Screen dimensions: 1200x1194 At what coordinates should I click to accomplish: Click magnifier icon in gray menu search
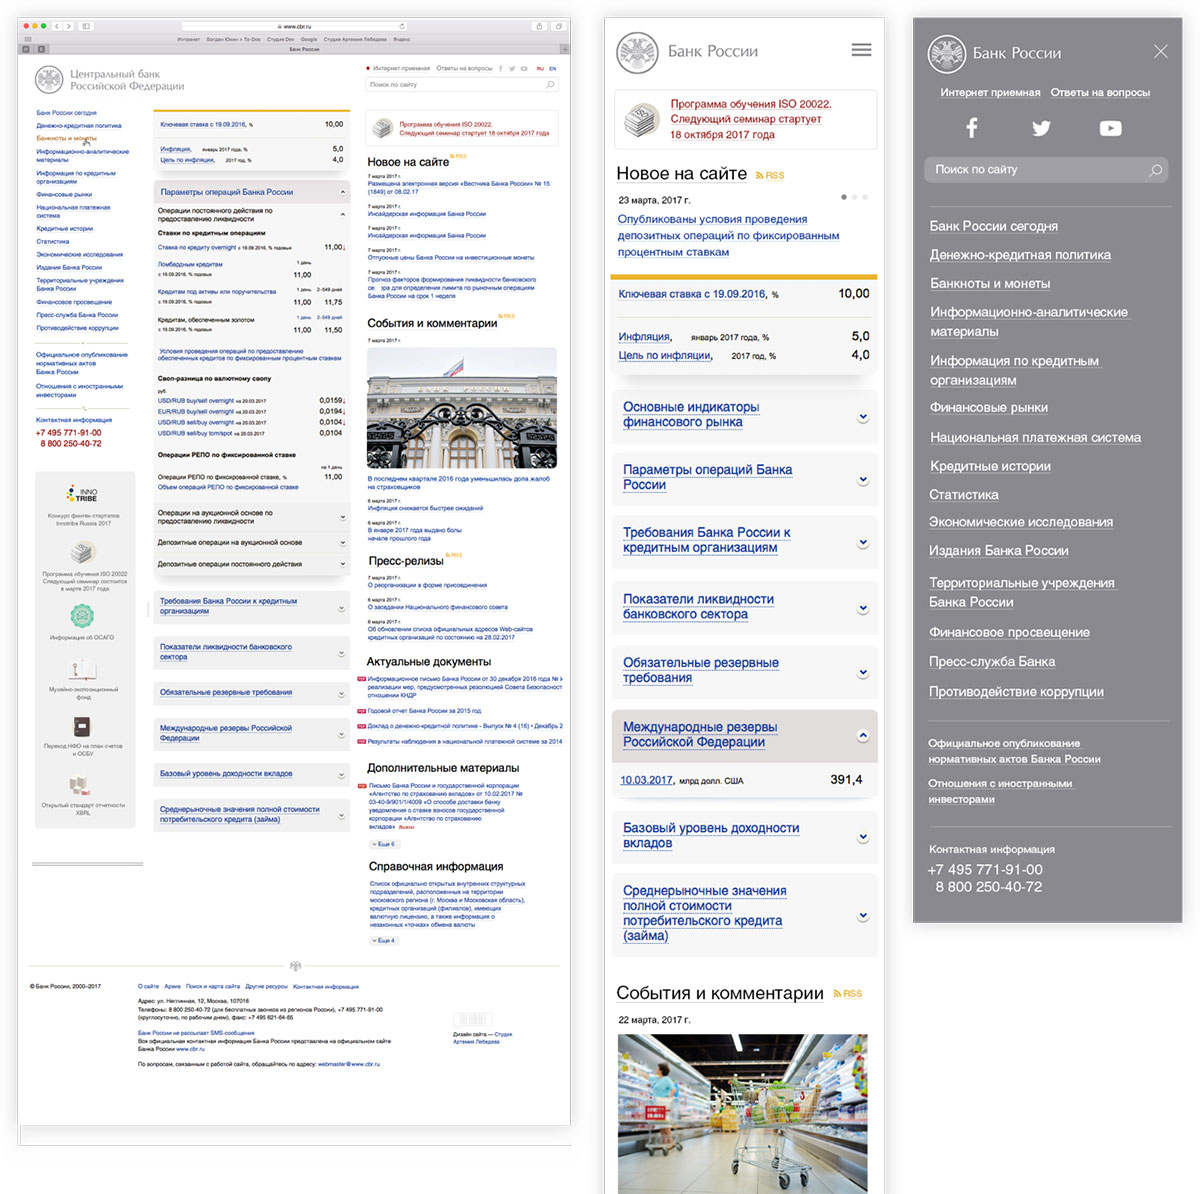pos(1155,170)
